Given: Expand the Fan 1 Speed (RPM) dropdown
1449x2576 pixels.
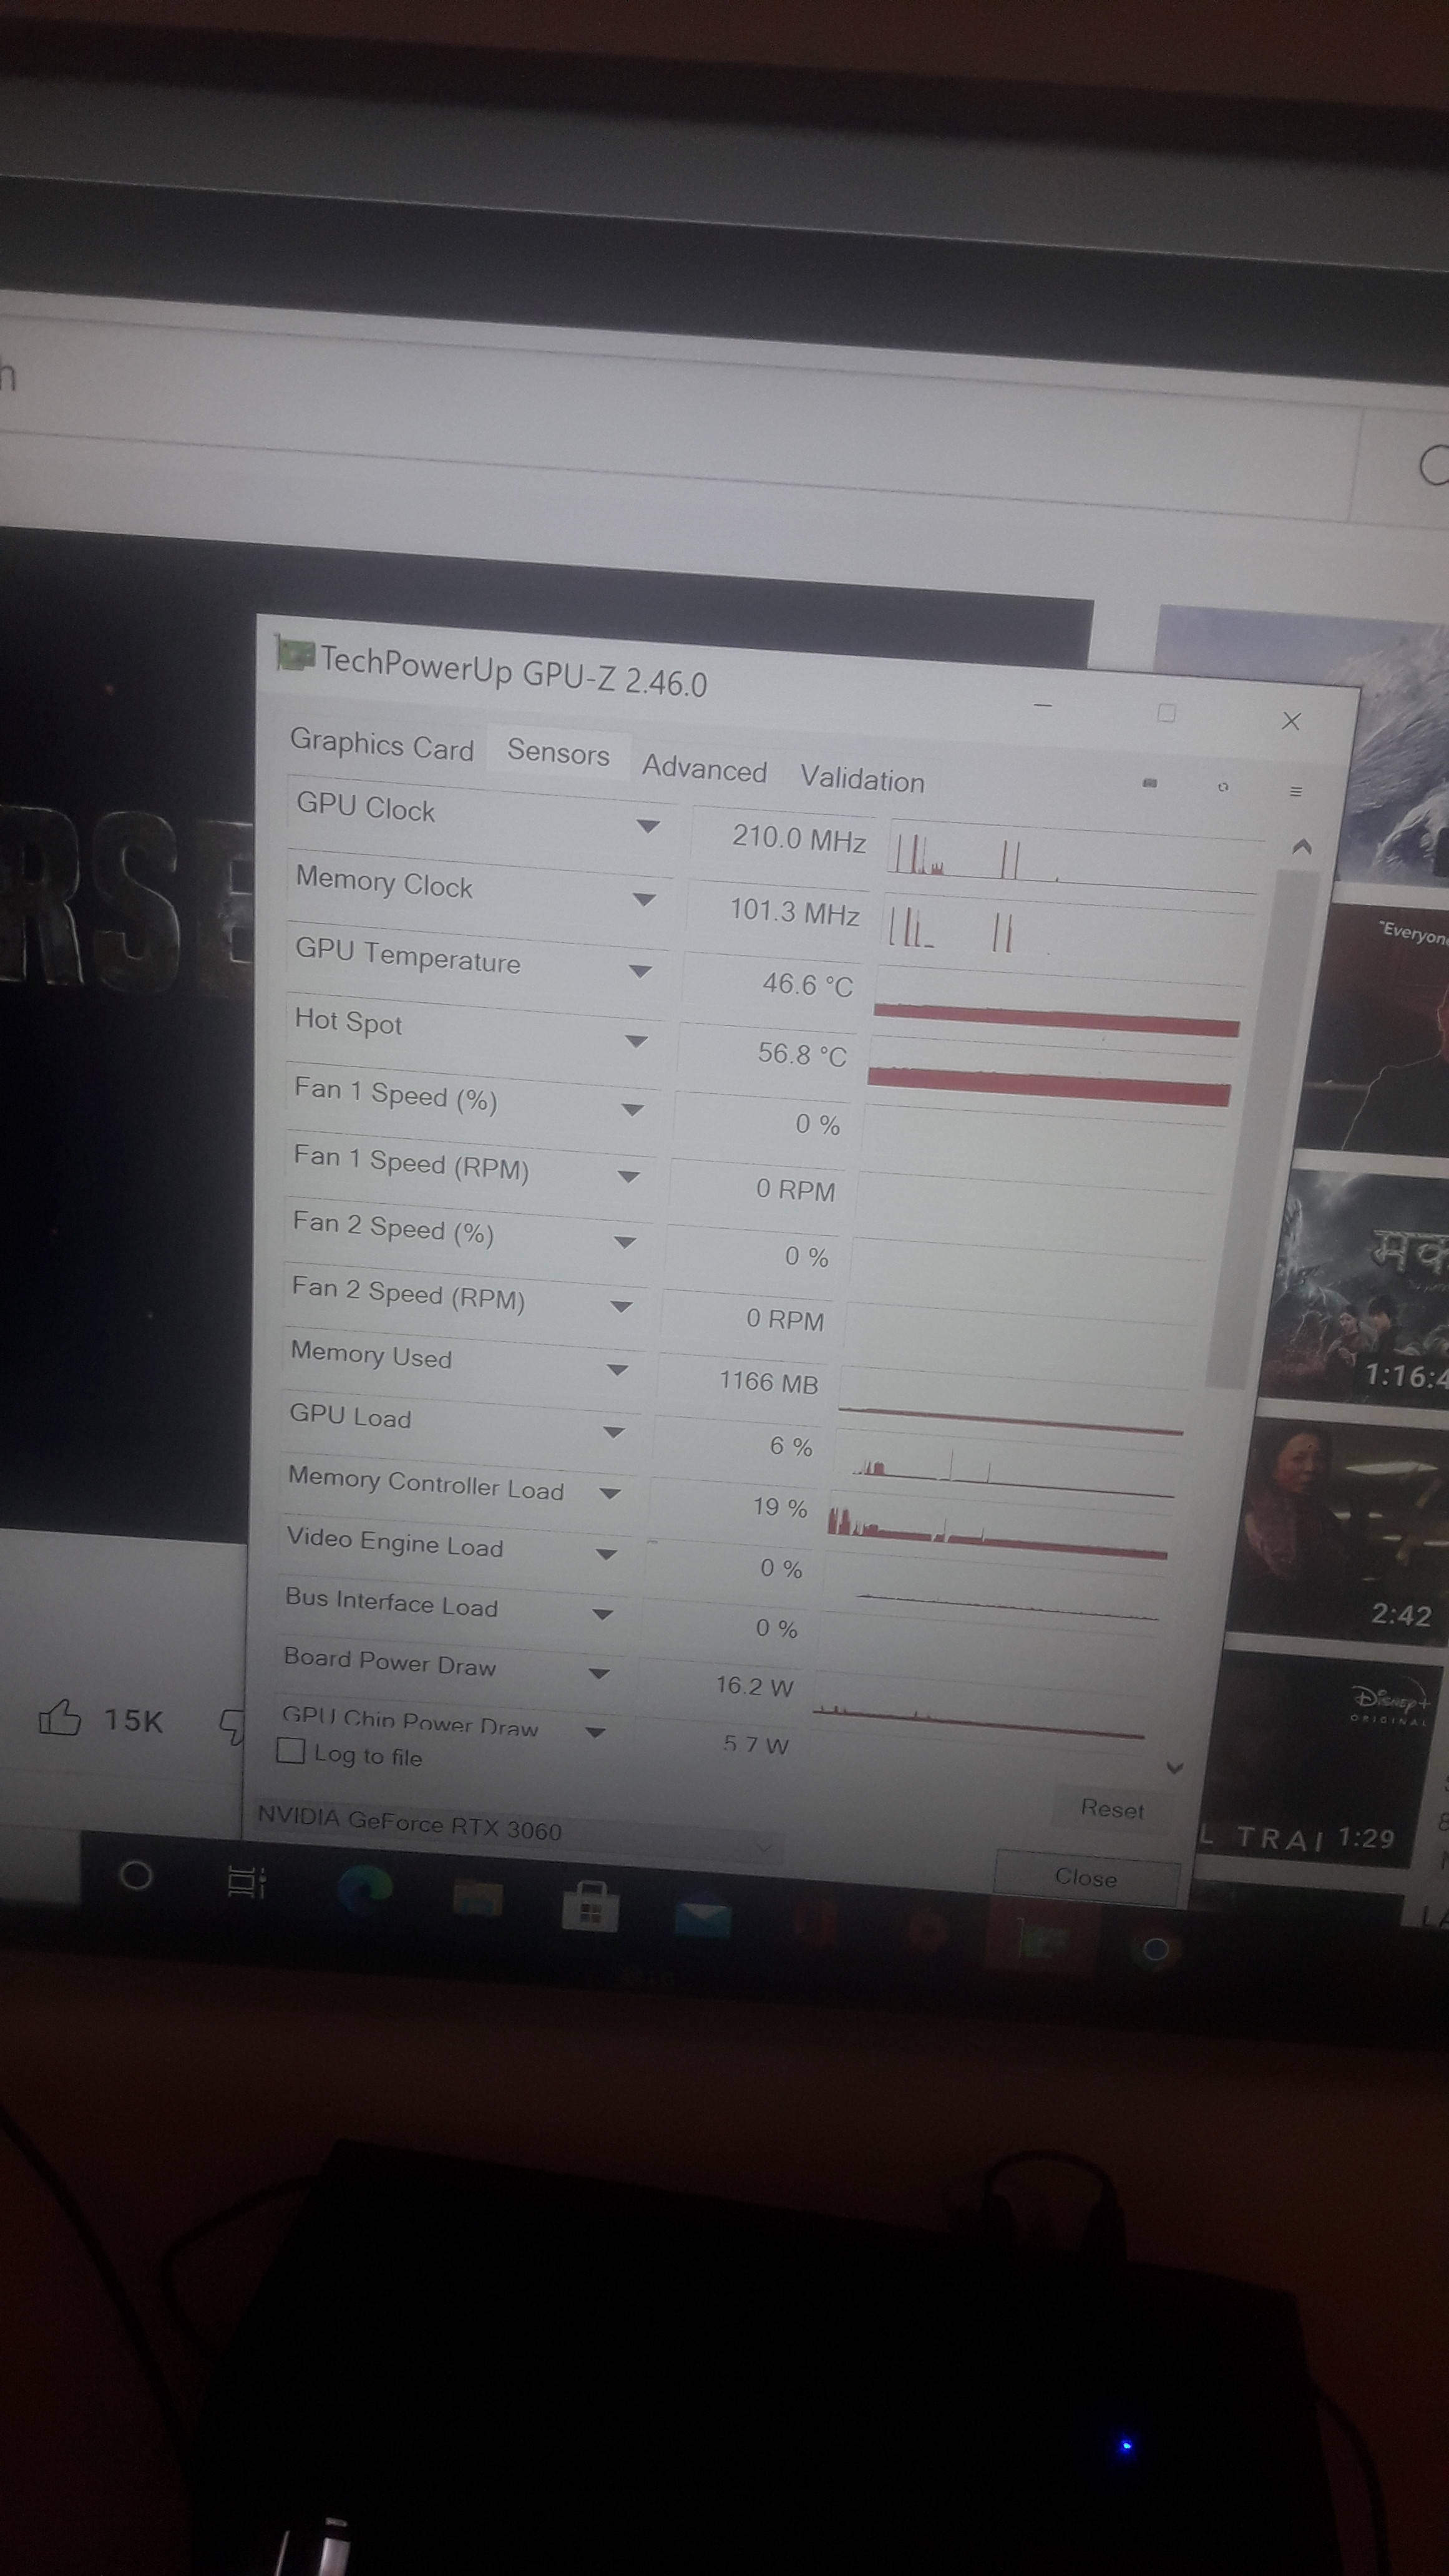Looking at the screenshot, I should (628, 1176).
